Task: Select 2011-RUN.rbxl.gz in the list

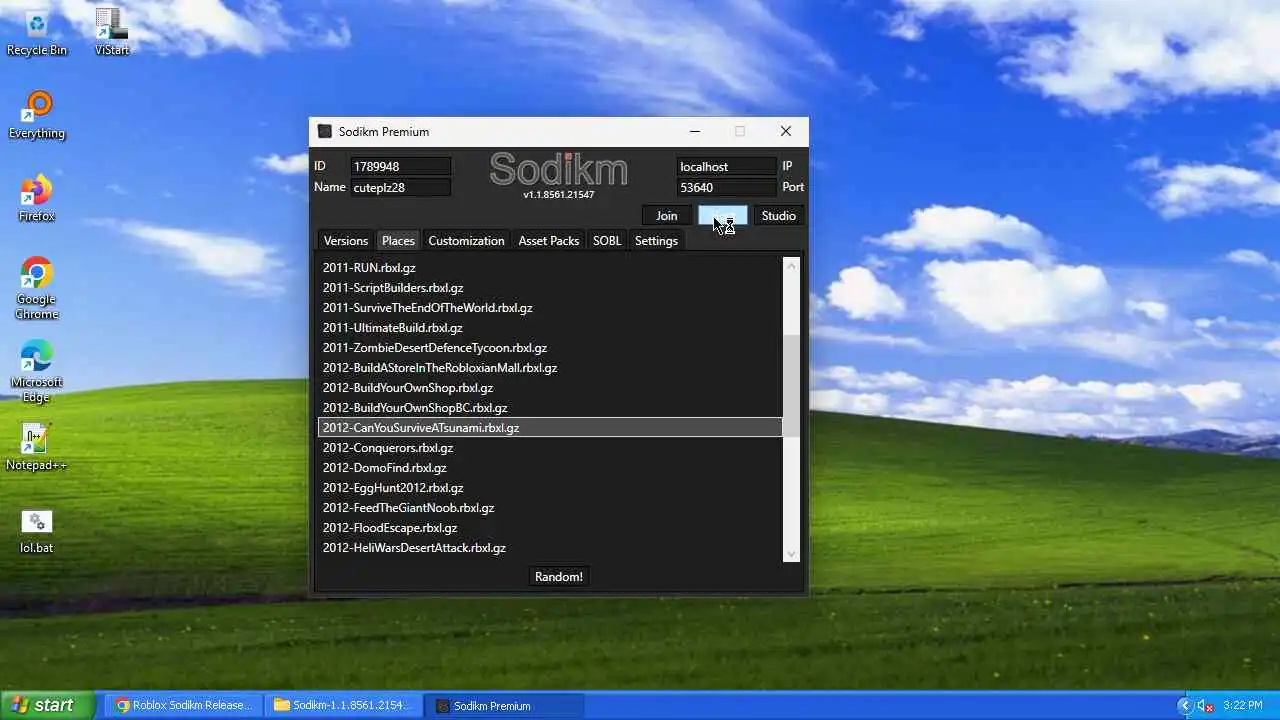Action: 550,268
